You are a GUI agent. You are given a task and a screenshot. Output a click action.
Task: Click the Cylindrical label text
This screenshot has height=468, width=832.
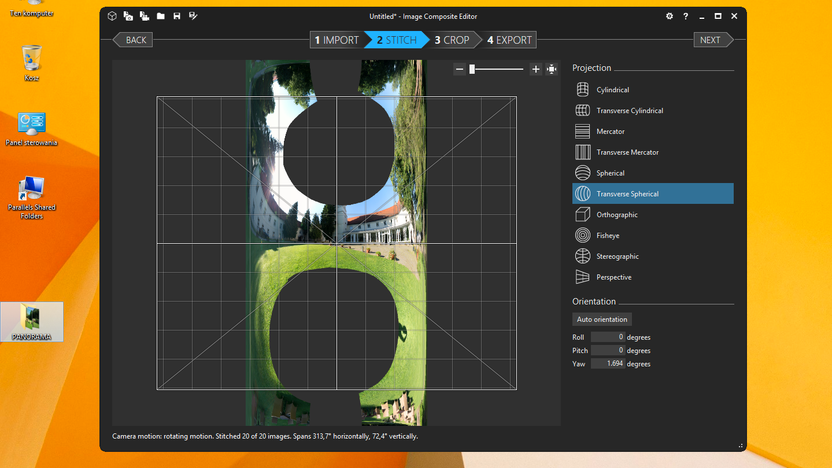612,90
